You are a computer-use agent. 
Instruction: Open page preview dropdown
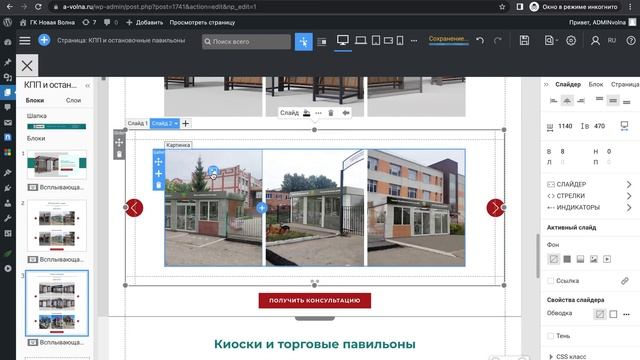coord(551,40)
